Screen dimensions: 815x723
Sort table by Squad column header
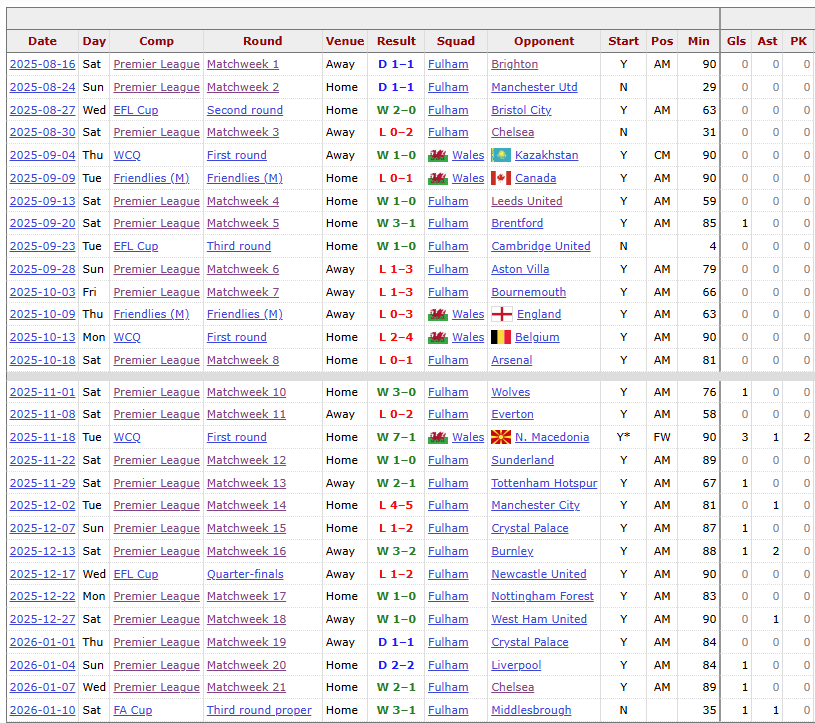coord(455,41)
